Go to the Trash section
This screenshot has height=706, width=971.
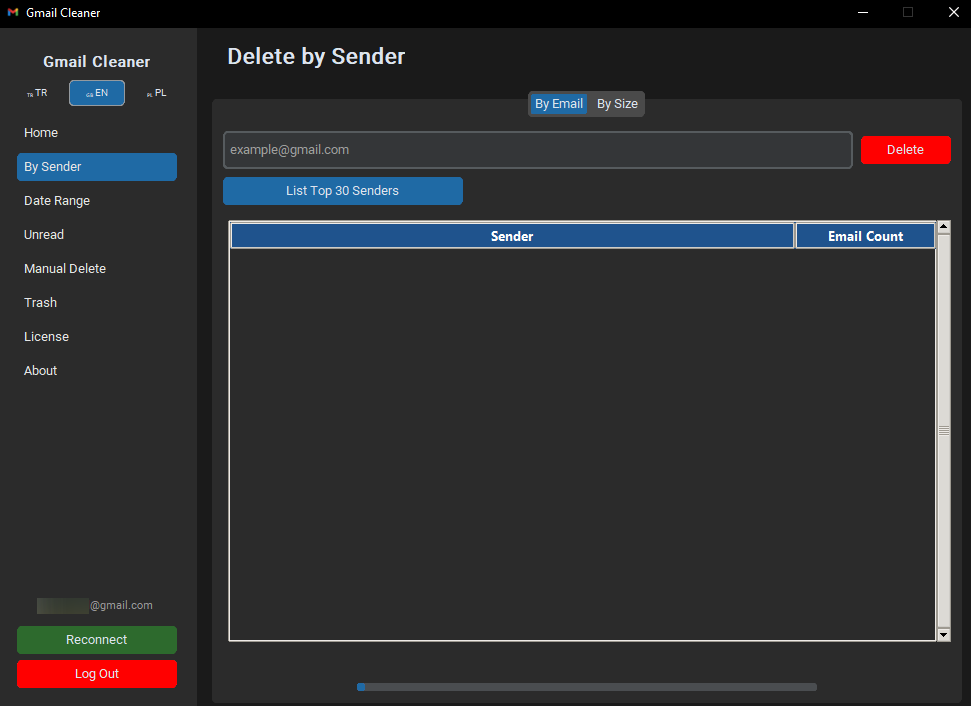97,303
